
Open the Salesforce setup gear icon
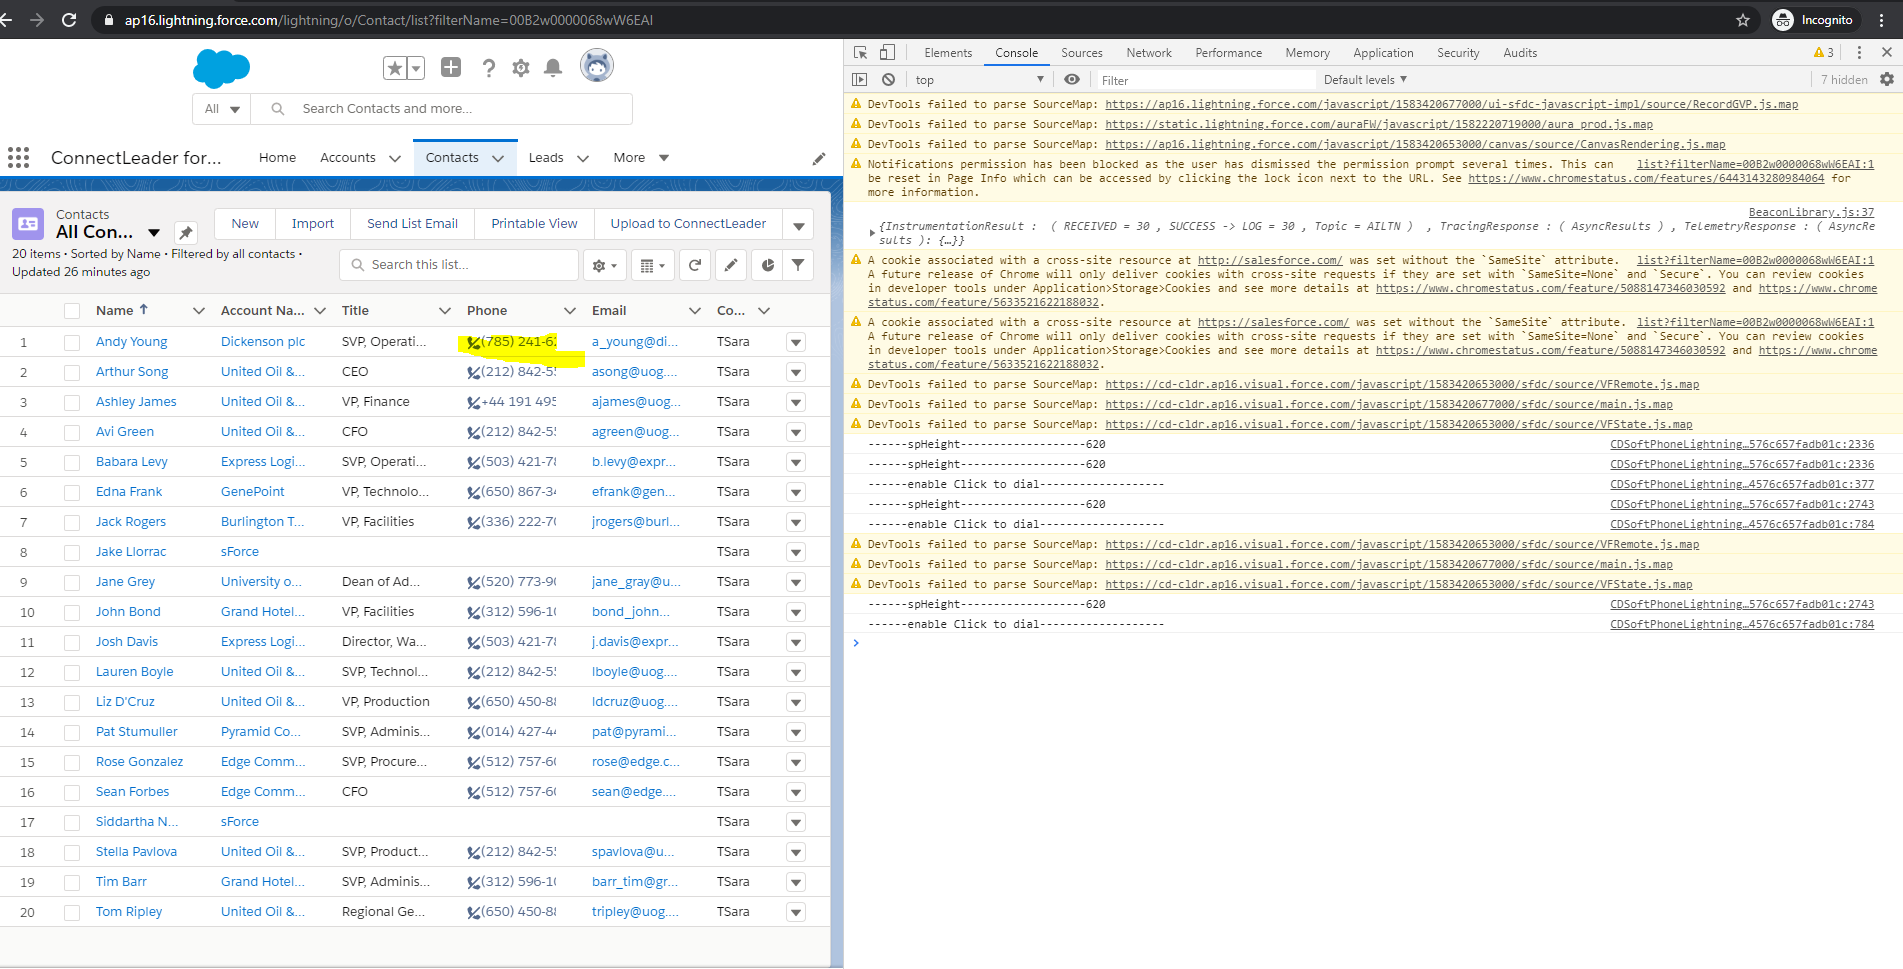[520, 68]
